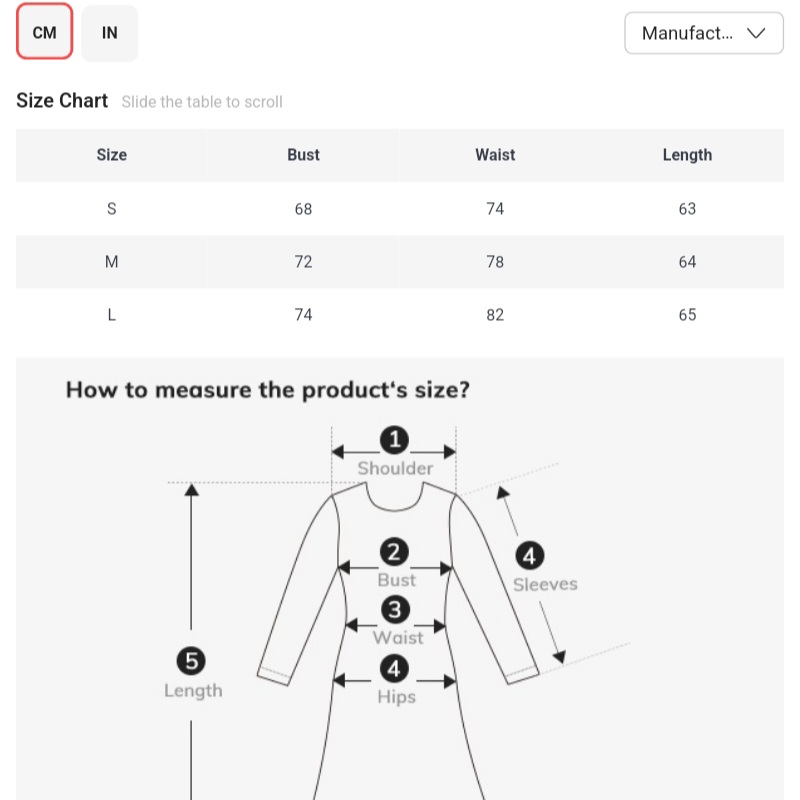This screenshot has width=800, height=800.
Task: Switch units to CM
Action: click(x=45, y=33)
